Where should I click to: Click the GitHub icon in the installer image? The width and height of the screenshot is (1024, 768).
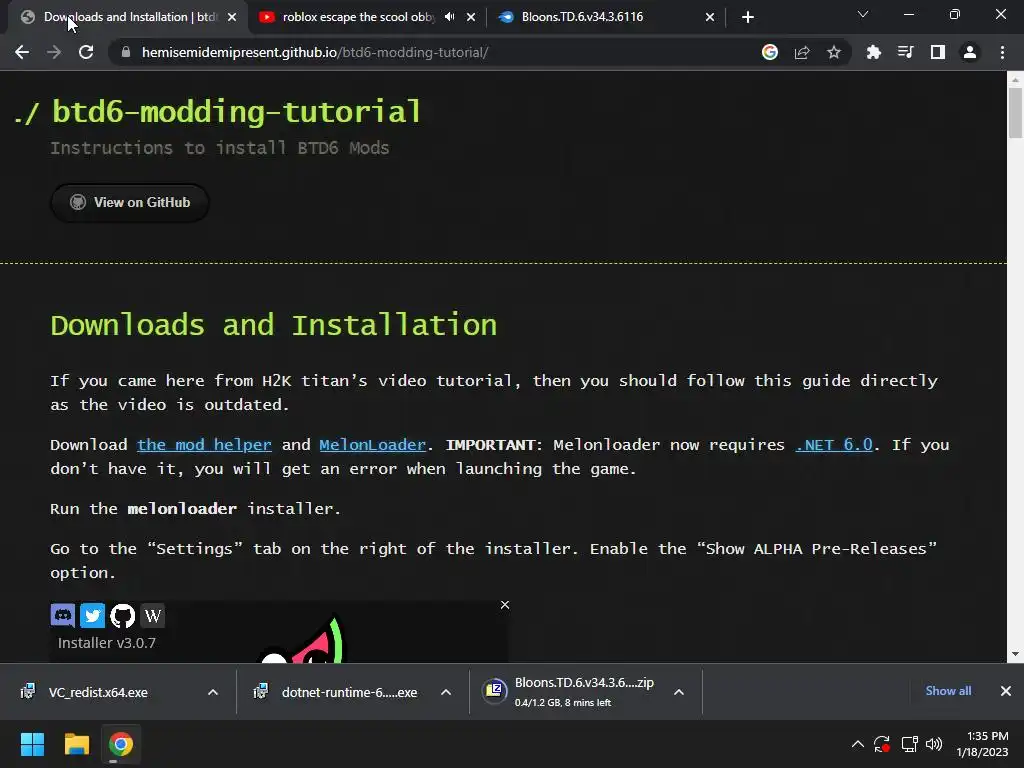click(x=122, y=615)
